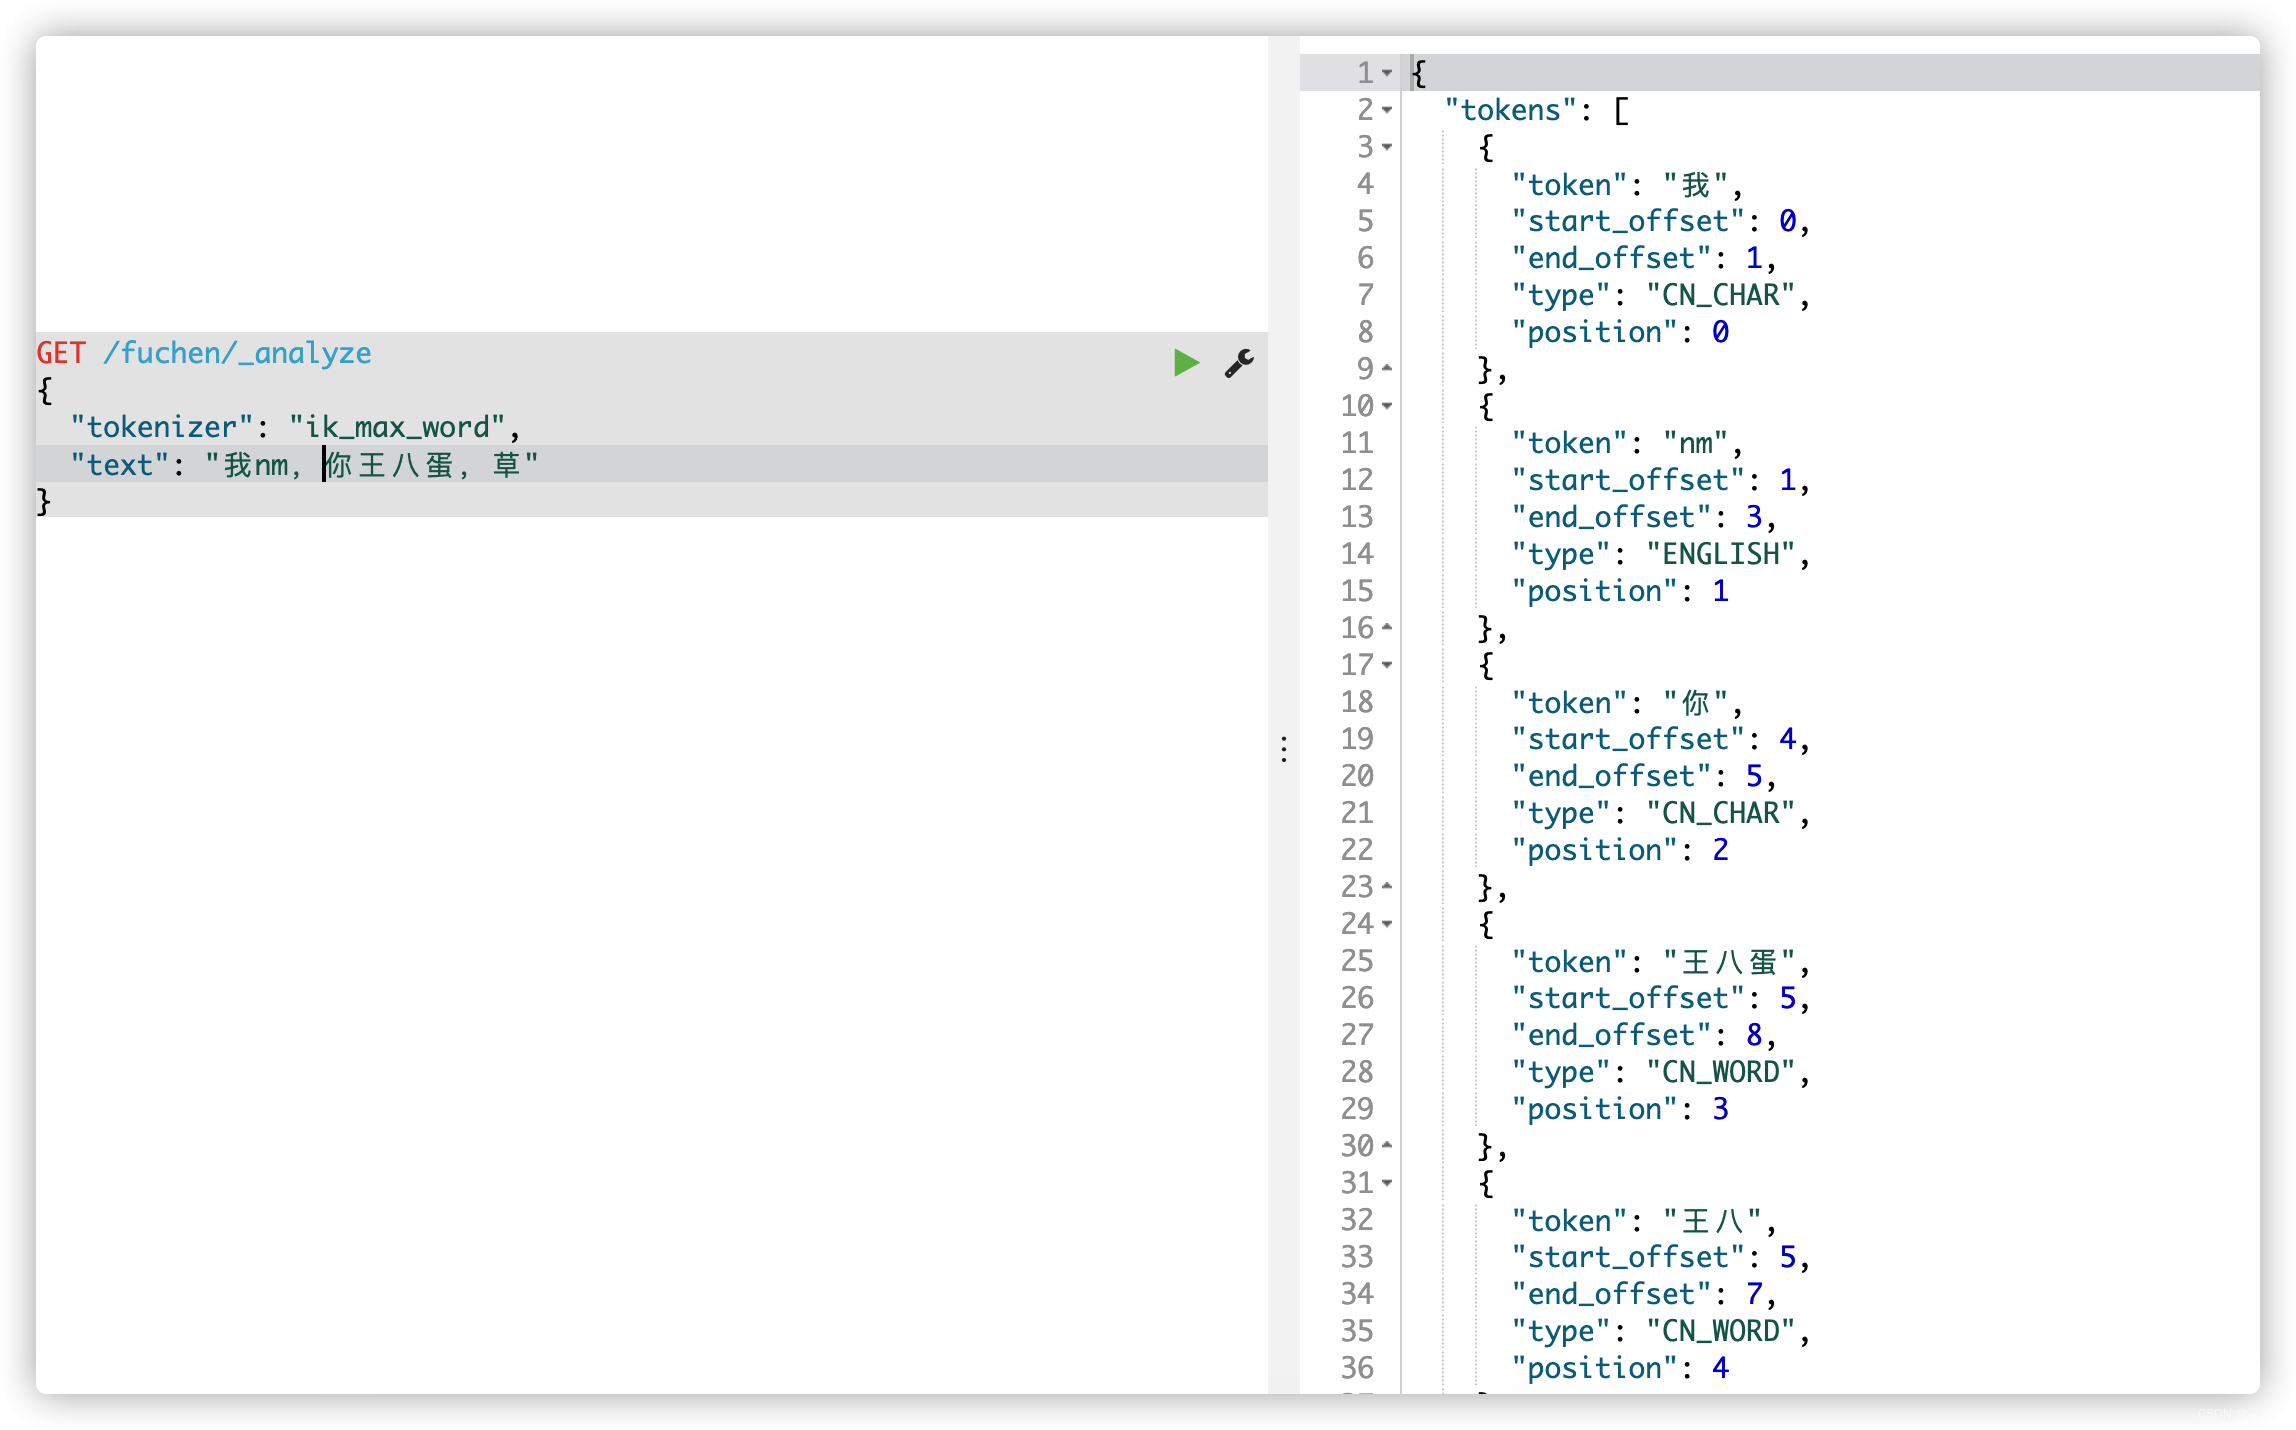2296x1430 pixels.
Task: Click the end_offset value 8 on line 27
Action: tap(1755, 1035)
